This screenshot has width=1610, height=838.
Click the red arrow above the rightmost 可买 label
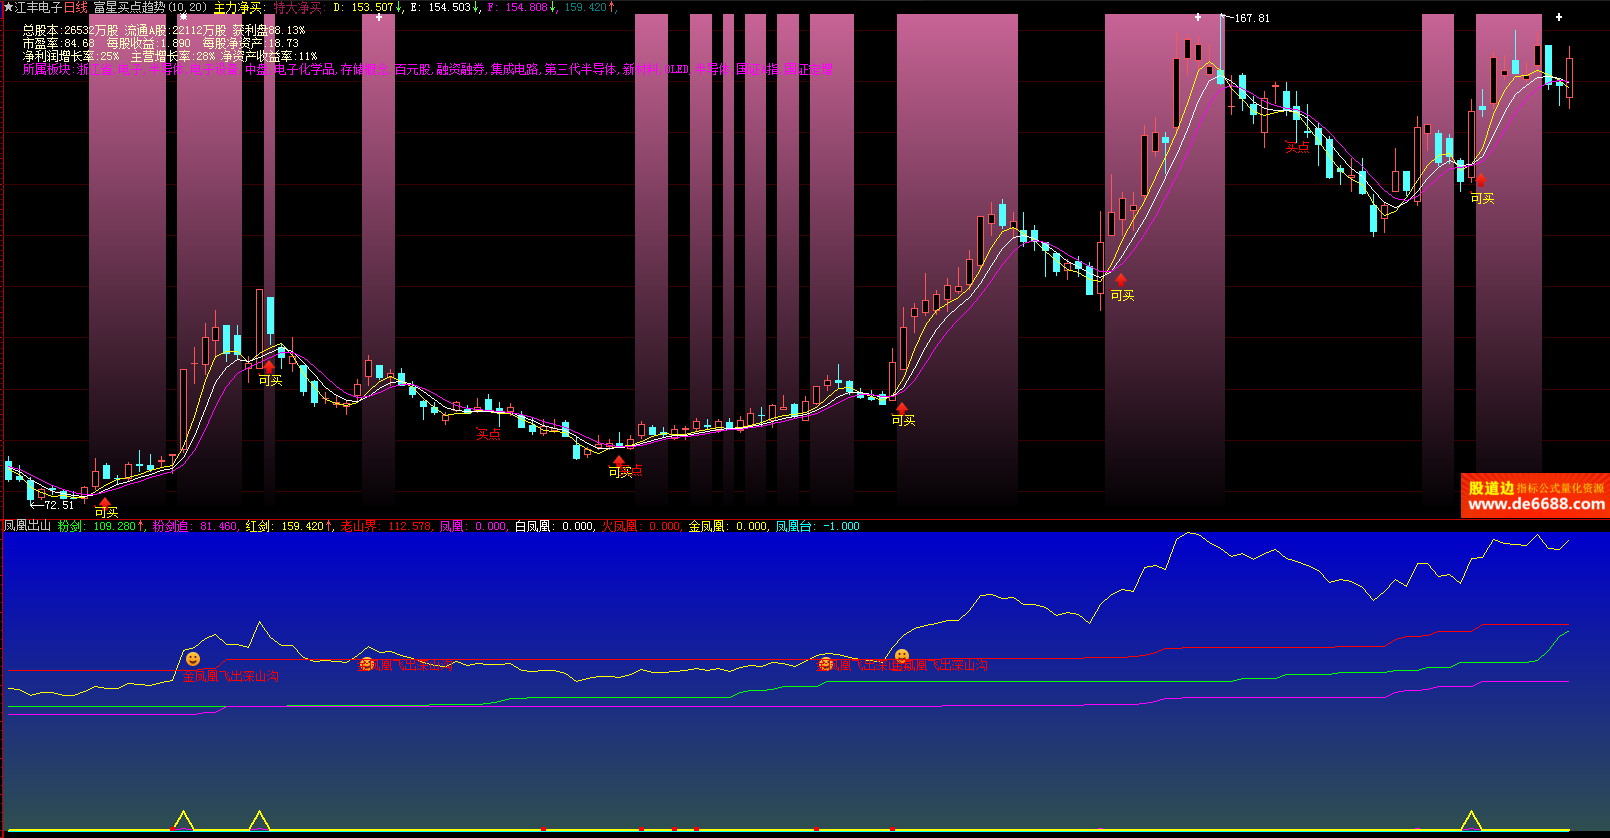point(1481,182)
